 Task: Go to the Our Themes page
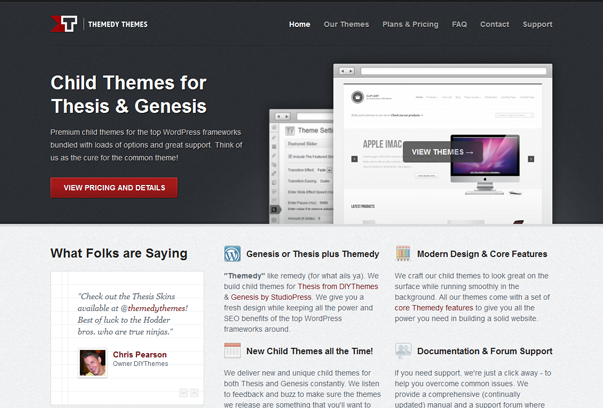(346, 24)
